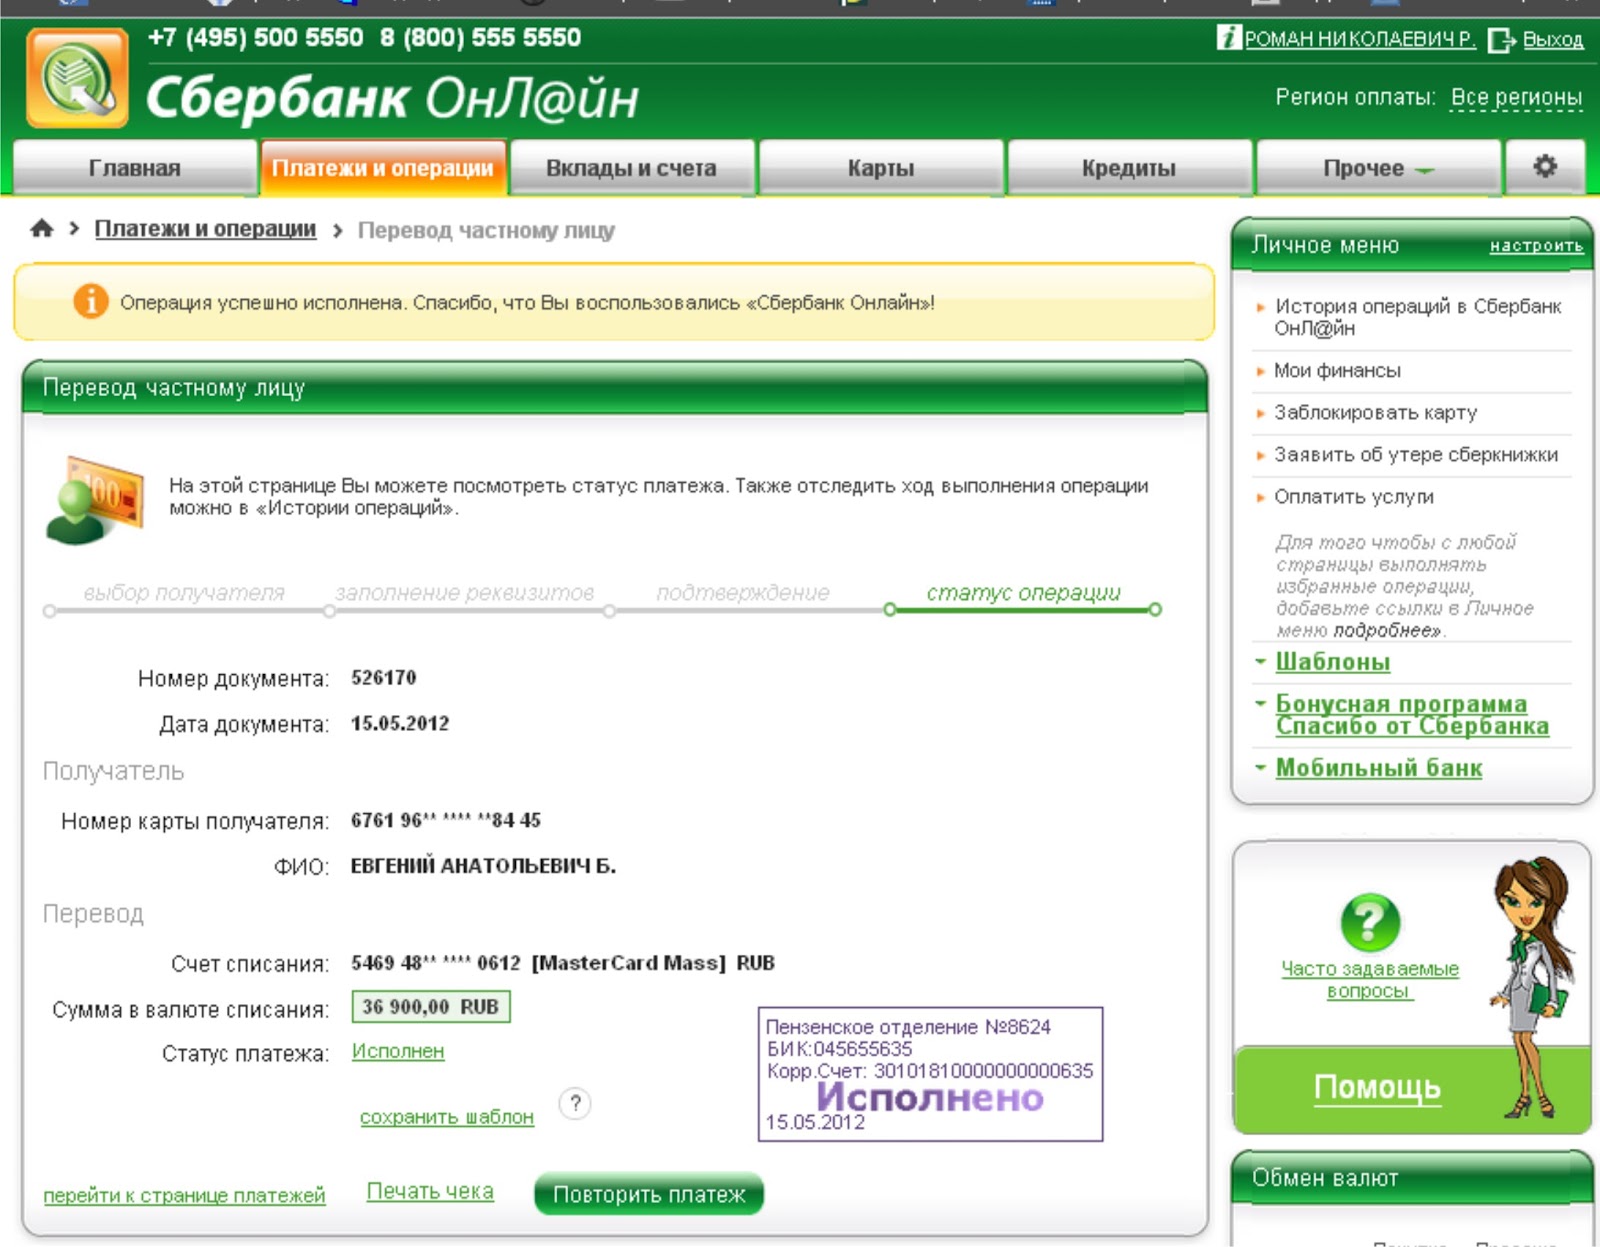This screenshot has height=1247, width=1600.
Task: Switch to Платежи и операции tab
Action: [383, 167]
